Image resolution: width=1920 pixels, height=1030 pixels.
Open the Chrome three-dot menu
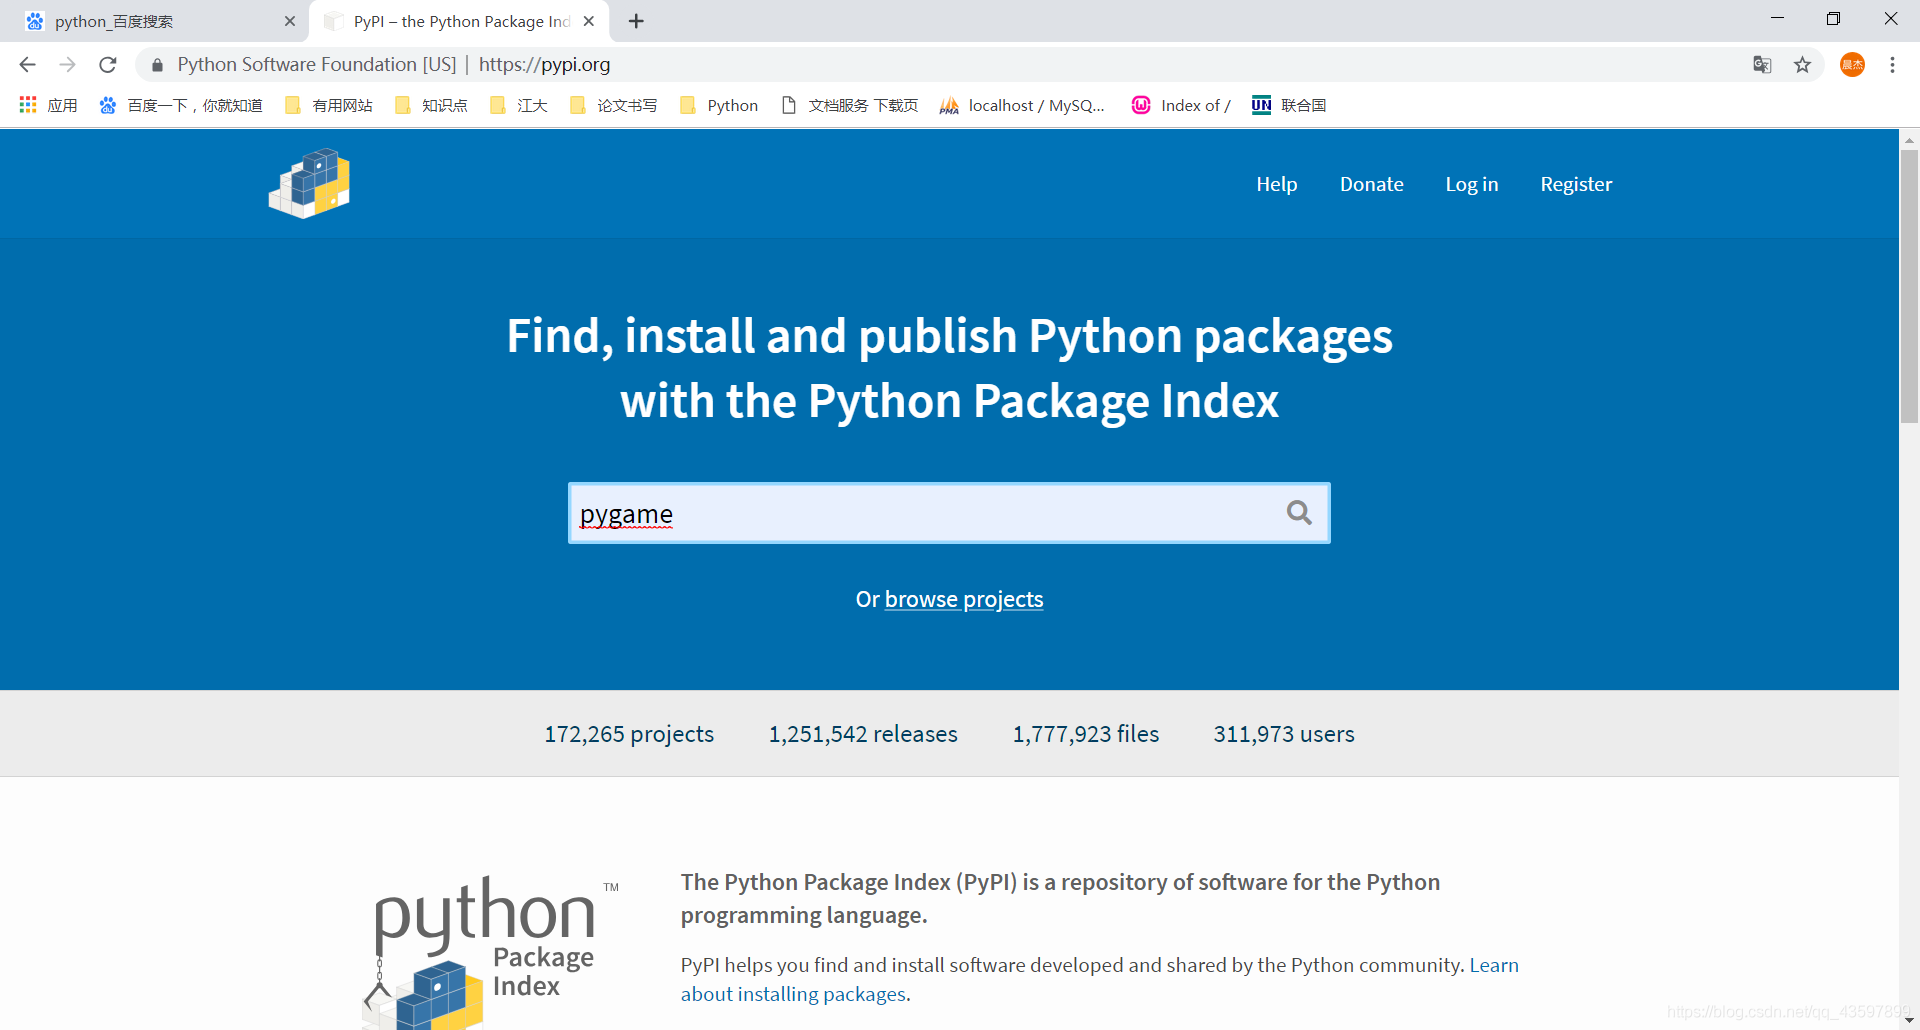tap(1892, 65)
